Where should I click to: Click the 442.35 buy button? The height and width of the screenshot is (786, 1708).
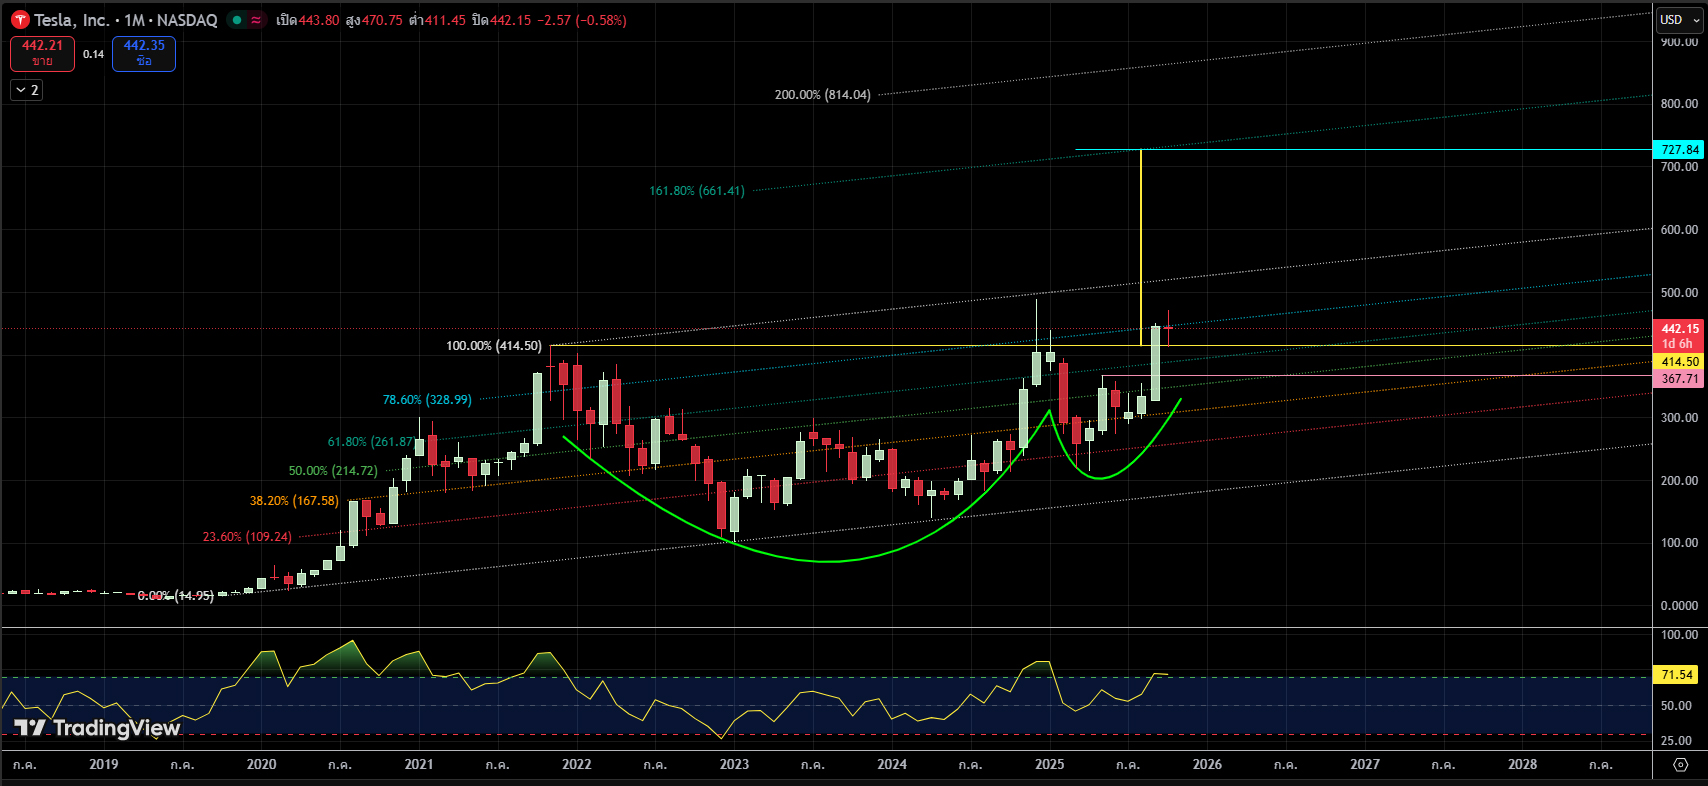pos(144,53)
